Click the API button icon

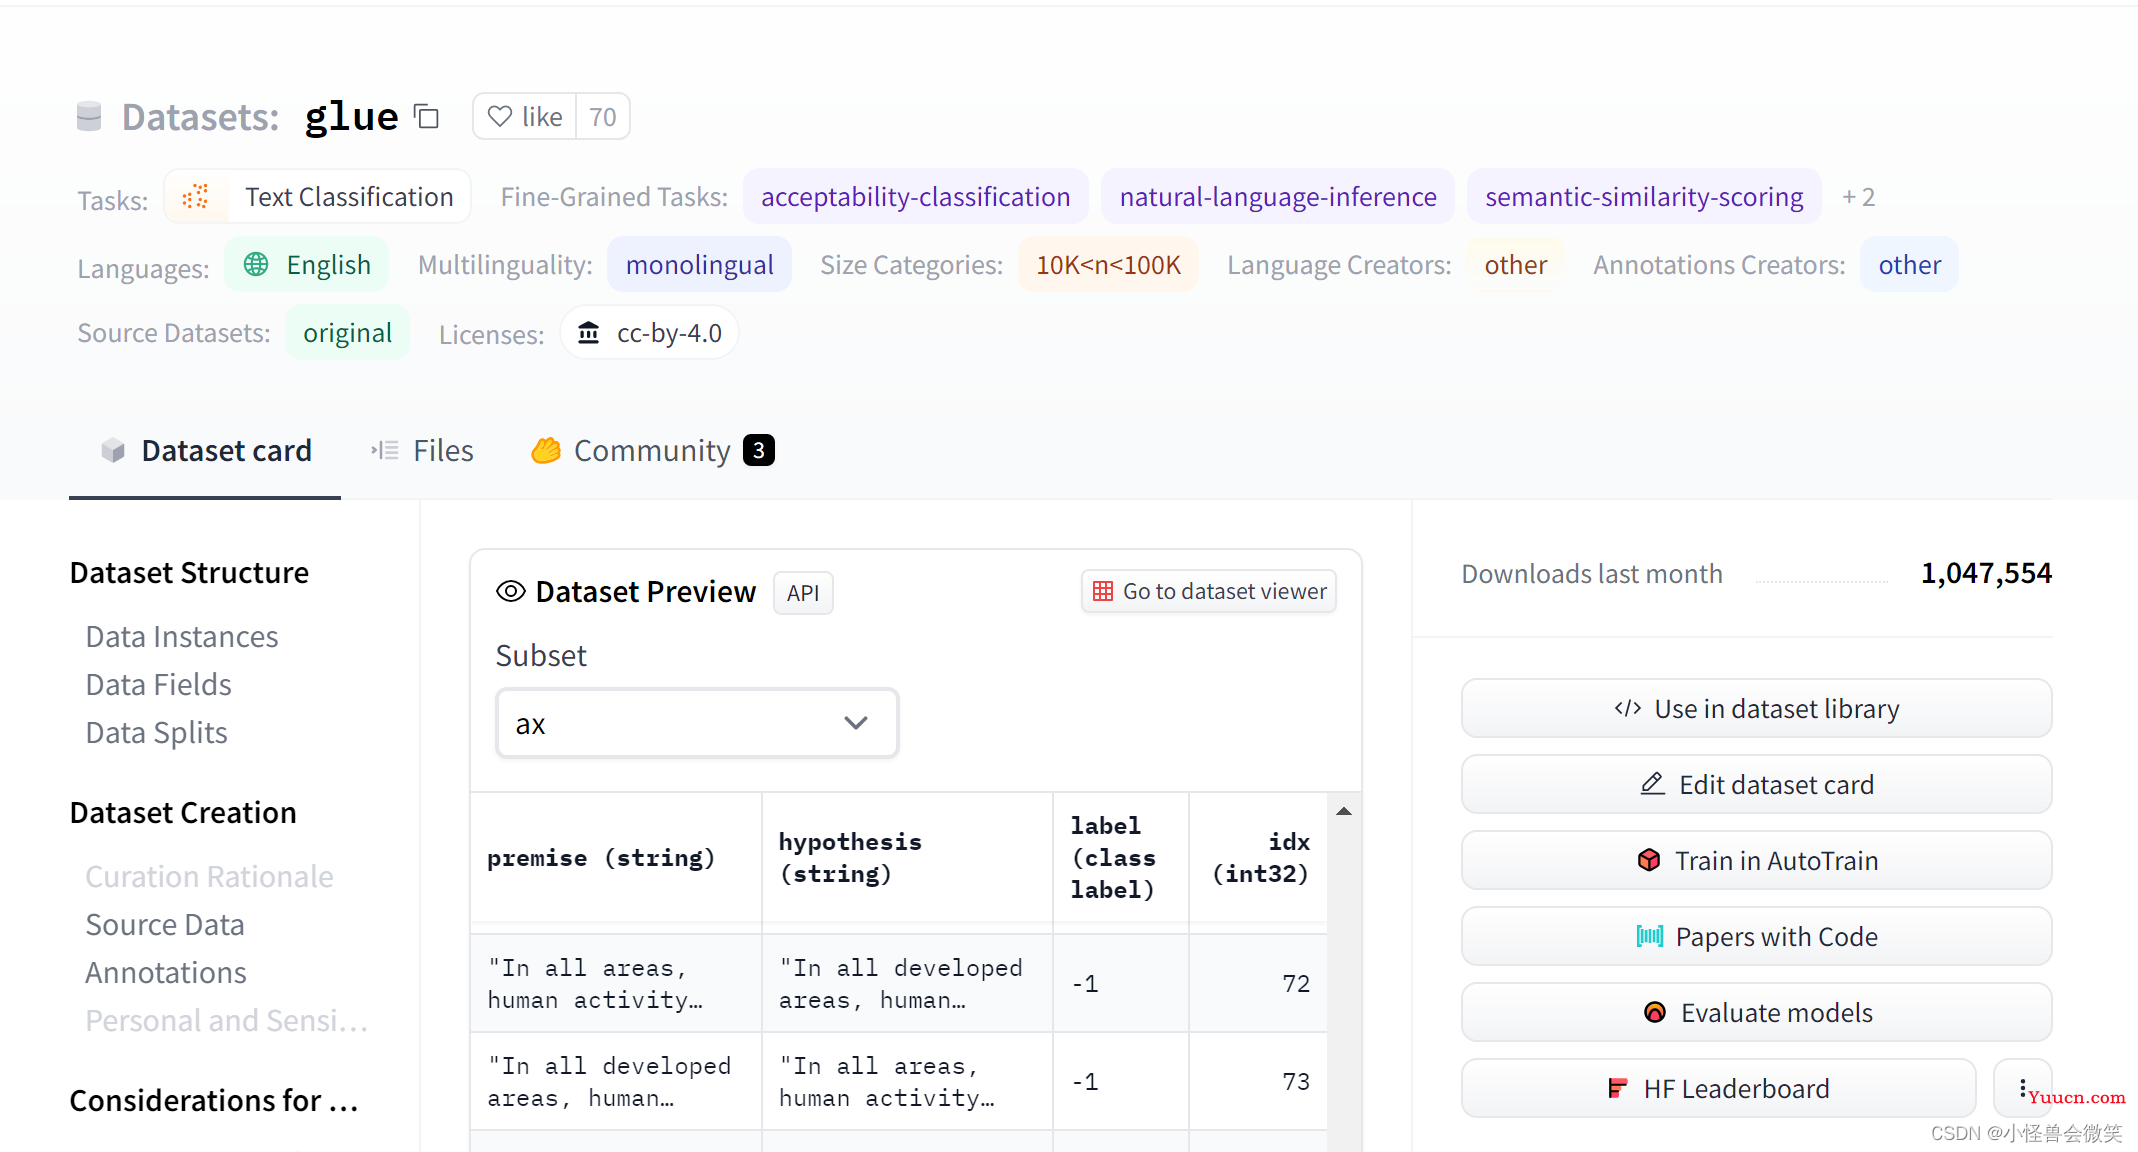point(802,592)
